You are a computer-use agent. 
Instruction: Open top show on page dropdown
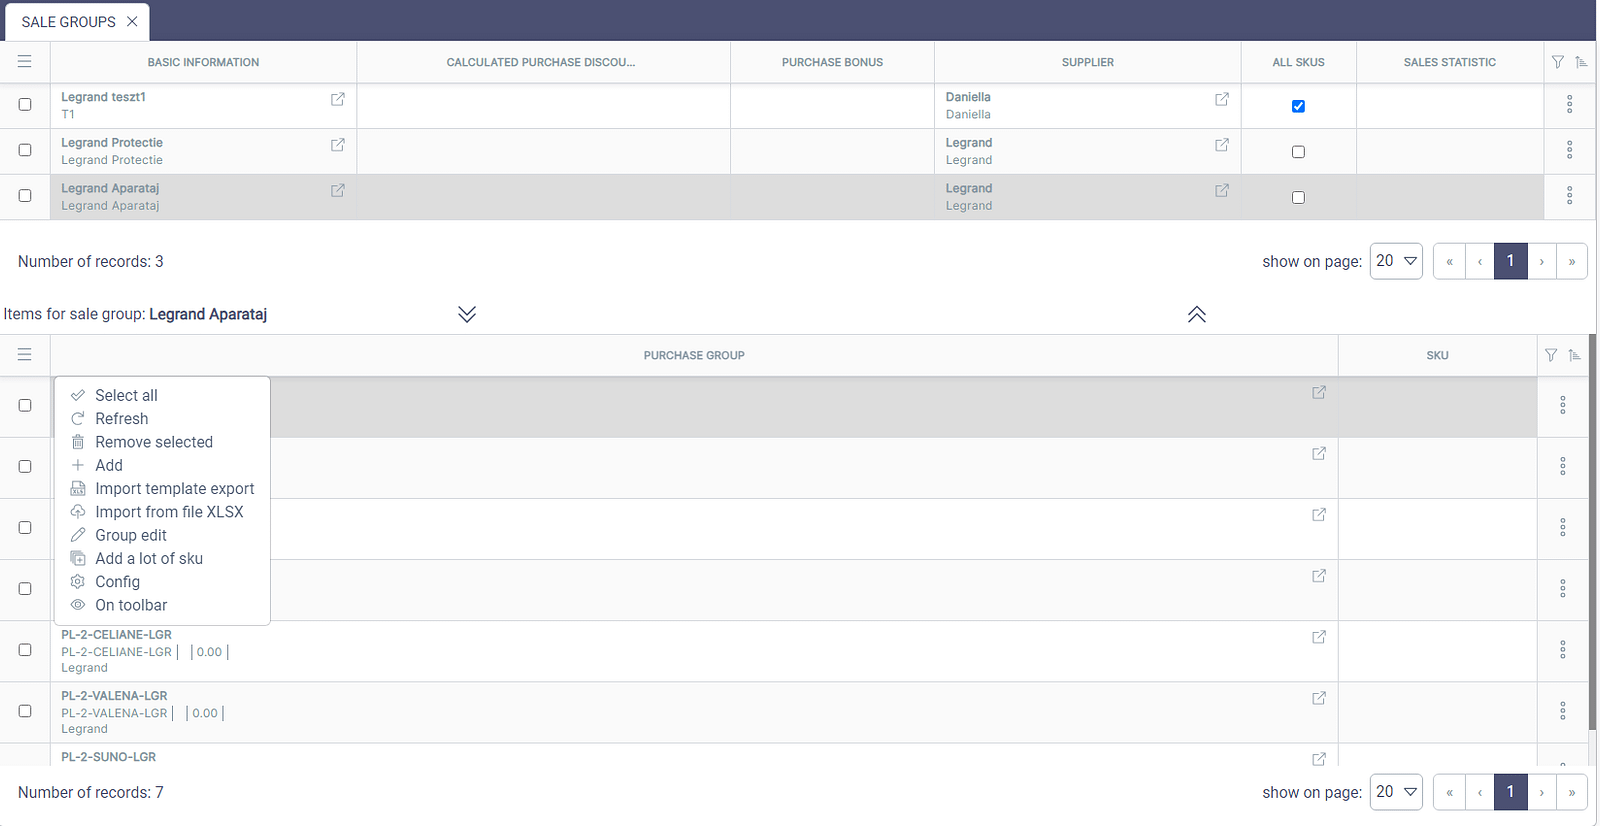pyautogui.click(x=1396, y=261)
